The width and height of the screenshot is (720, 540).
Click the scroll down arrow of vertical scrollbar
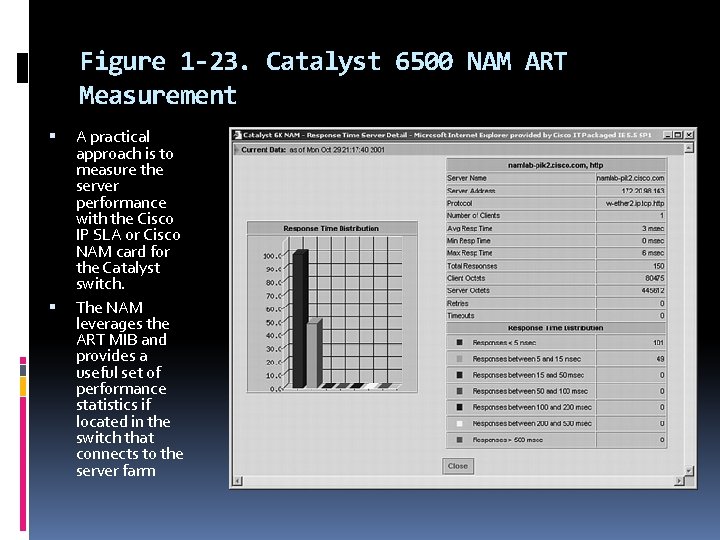click(x=689, y=471)
